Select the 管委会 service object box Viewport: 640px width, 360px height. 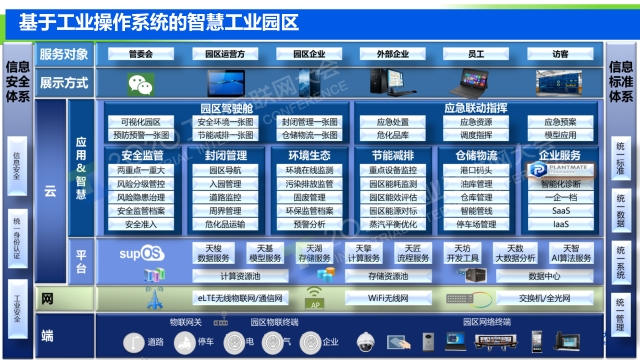tap(141, 54)
